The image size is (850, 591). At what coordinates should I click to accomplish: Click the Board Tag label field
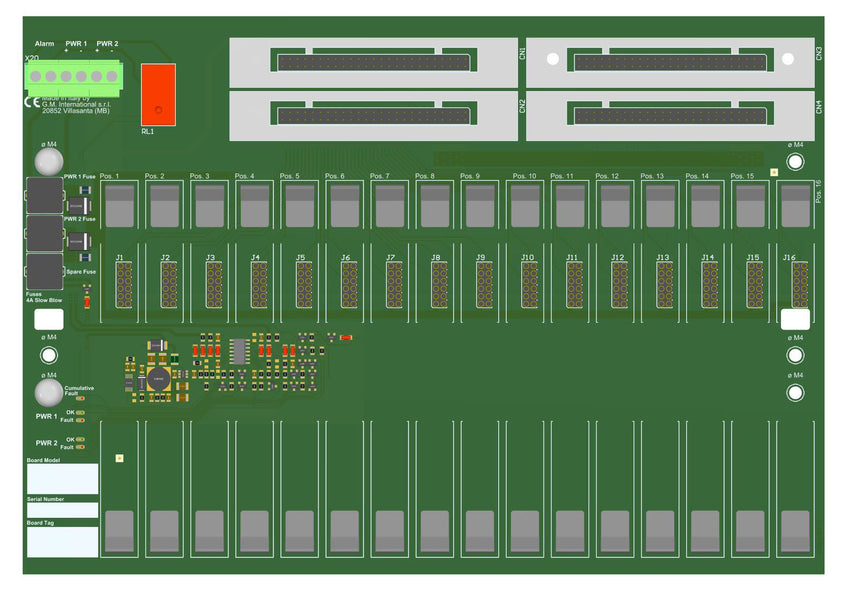pos(62,542)
